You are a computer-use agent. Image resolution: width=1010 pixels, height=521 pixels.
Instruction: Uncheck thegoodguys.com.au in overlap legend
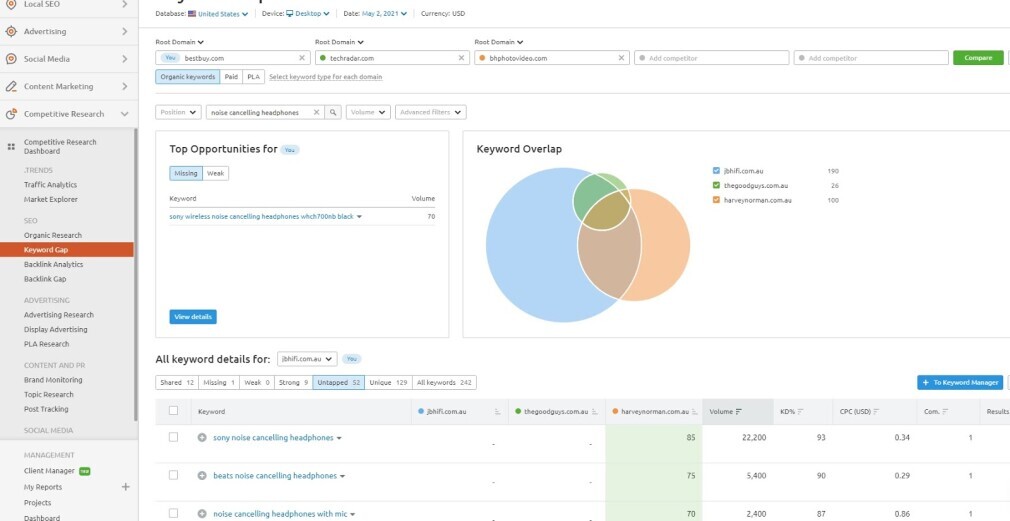716,185
